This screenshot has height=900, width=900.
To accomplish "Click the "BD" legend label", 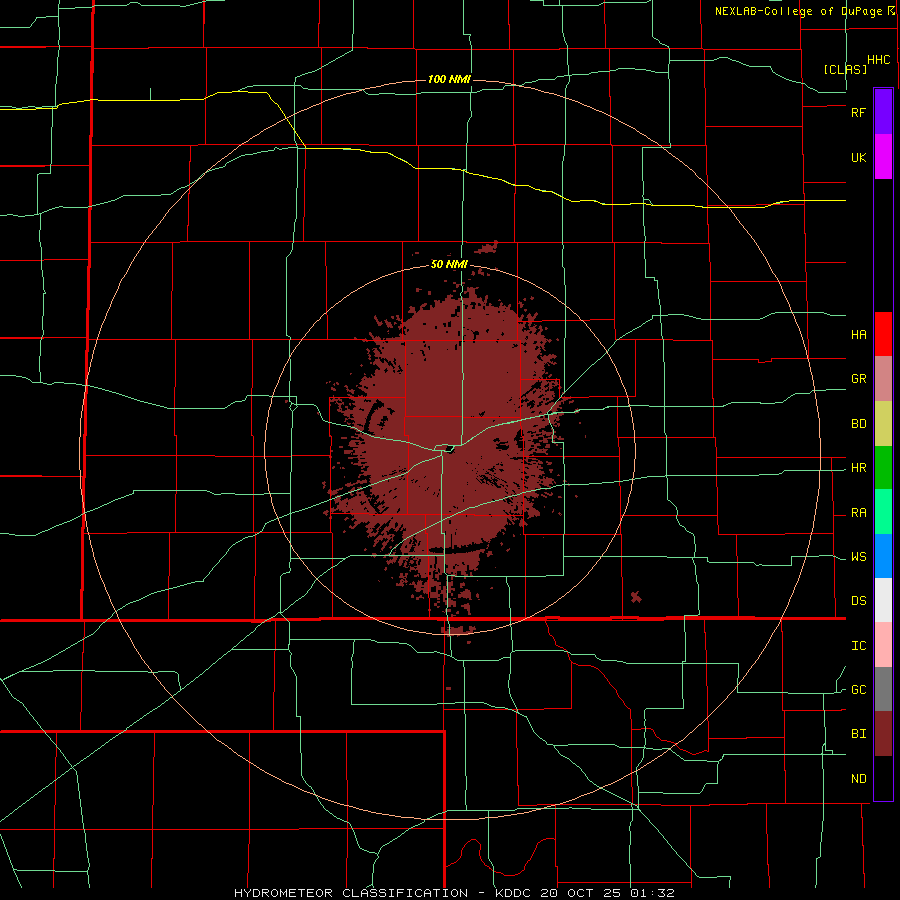I will [x=858, y=424].
